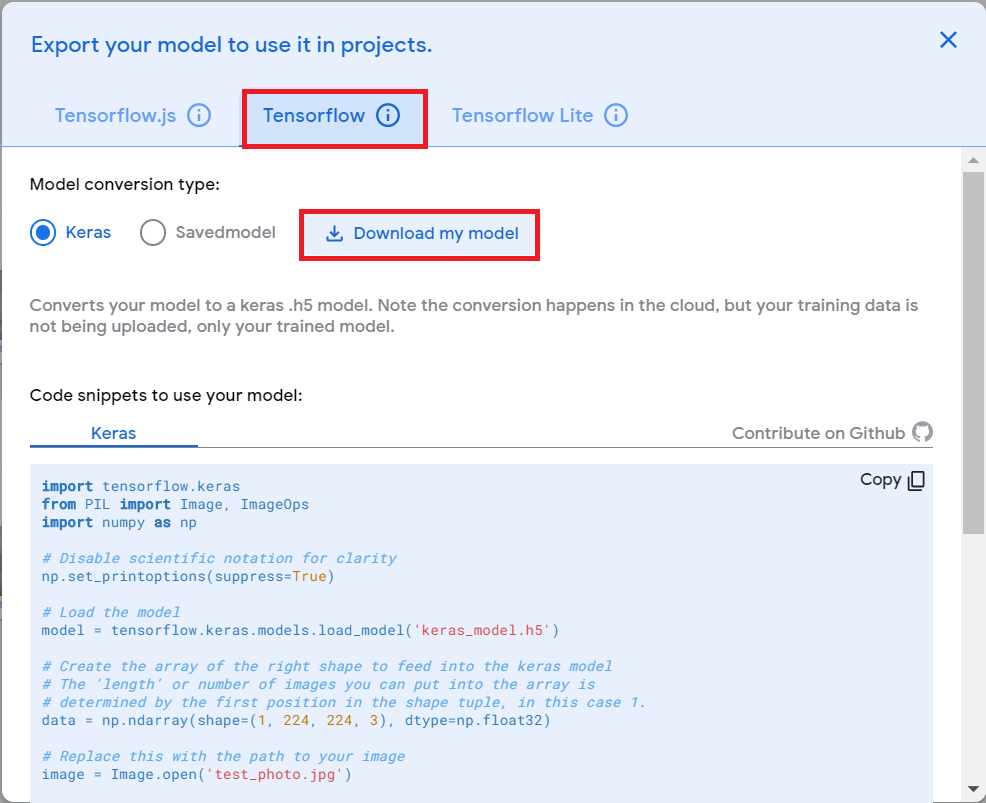
Task: Click the 'Converts your model to a keras' description
Action: (x=474, y=316)
